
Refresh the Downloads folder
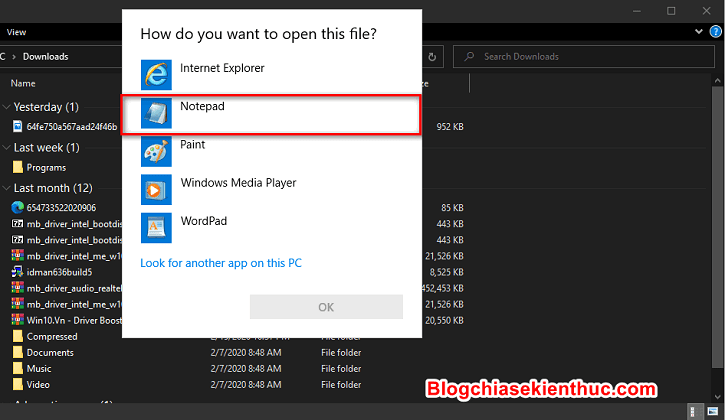[432, 57]
